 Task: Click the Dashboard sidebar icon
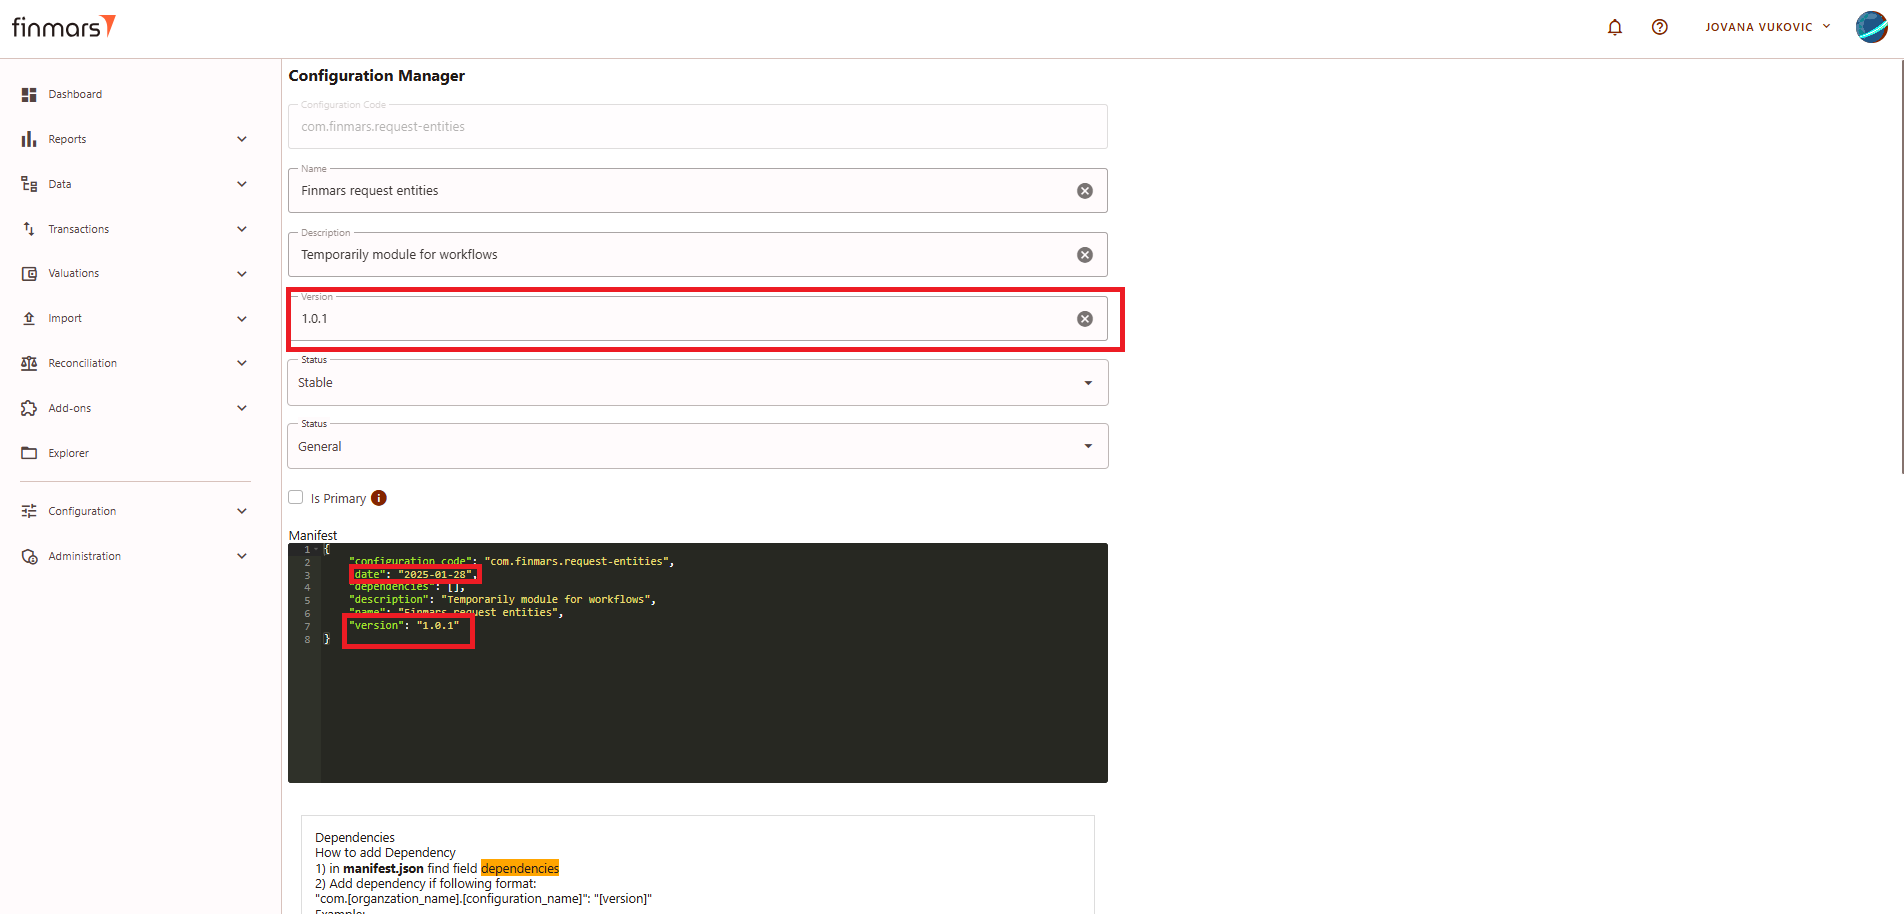tap(29, 94)
